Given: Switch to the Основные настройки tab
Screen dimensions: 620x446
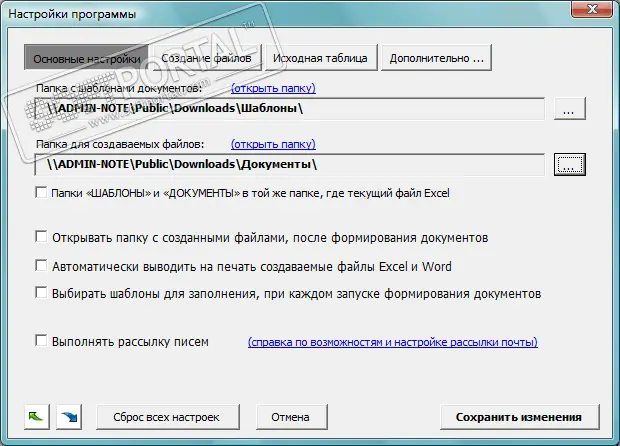Looking at the screenshot, I should (x=87, y=58).
